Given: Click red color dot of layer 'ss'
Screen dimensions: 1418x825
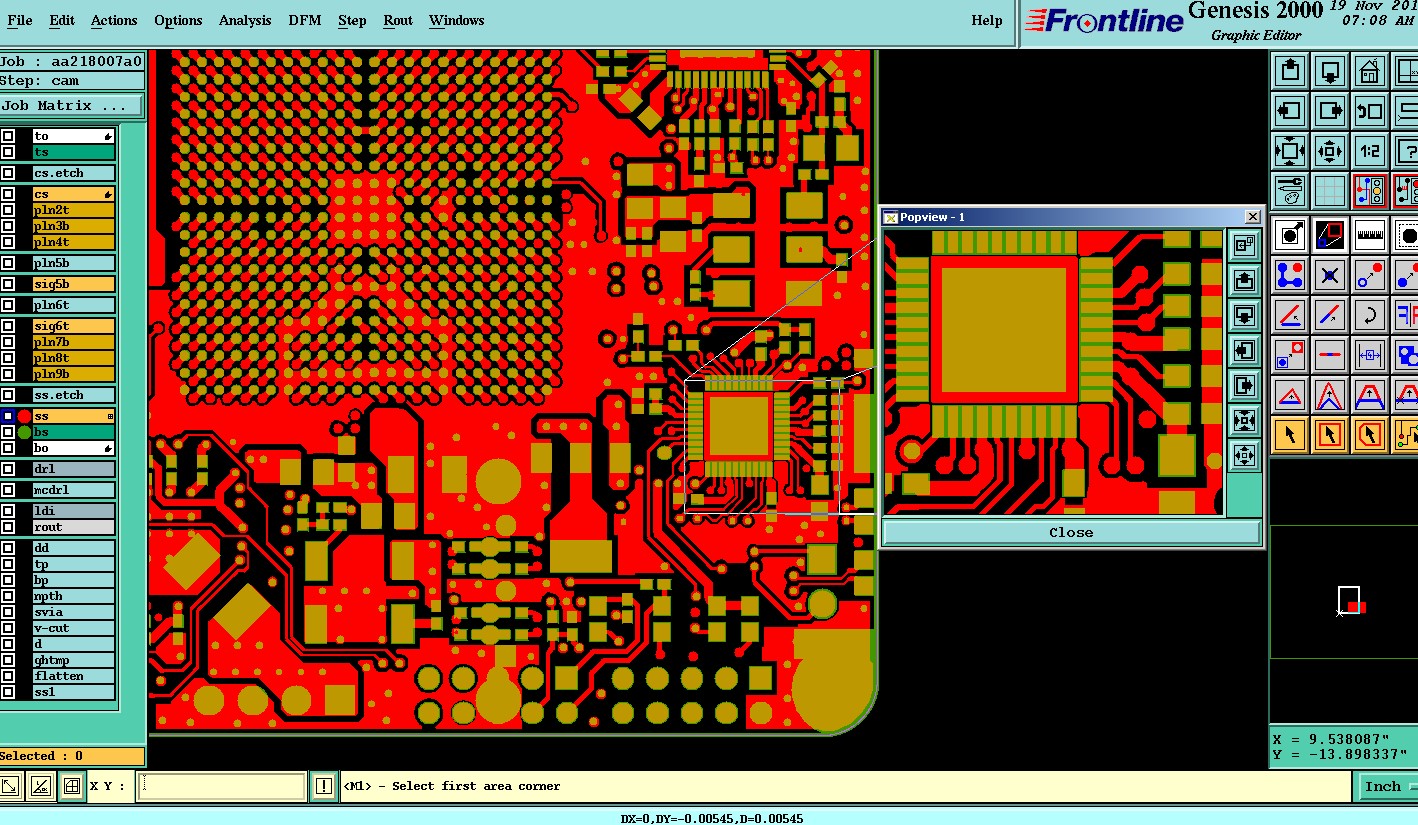Looking at the screenshot, I should 24,416.
